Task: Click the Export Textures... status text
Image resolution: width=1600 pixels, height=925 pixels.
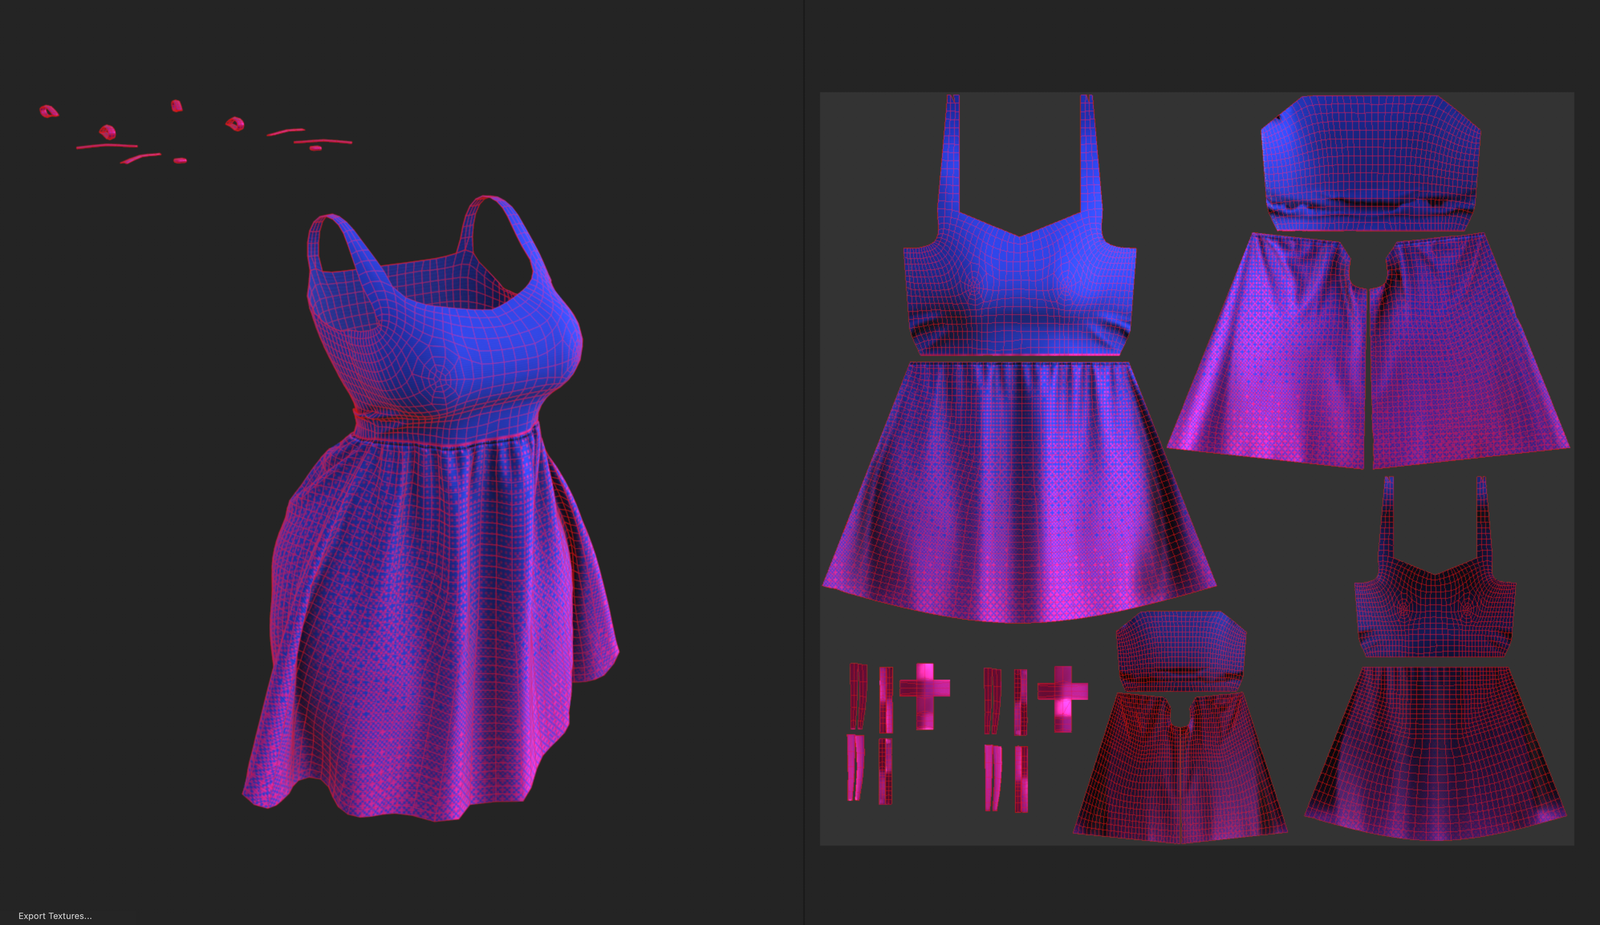Action: (x=55, y=915)
